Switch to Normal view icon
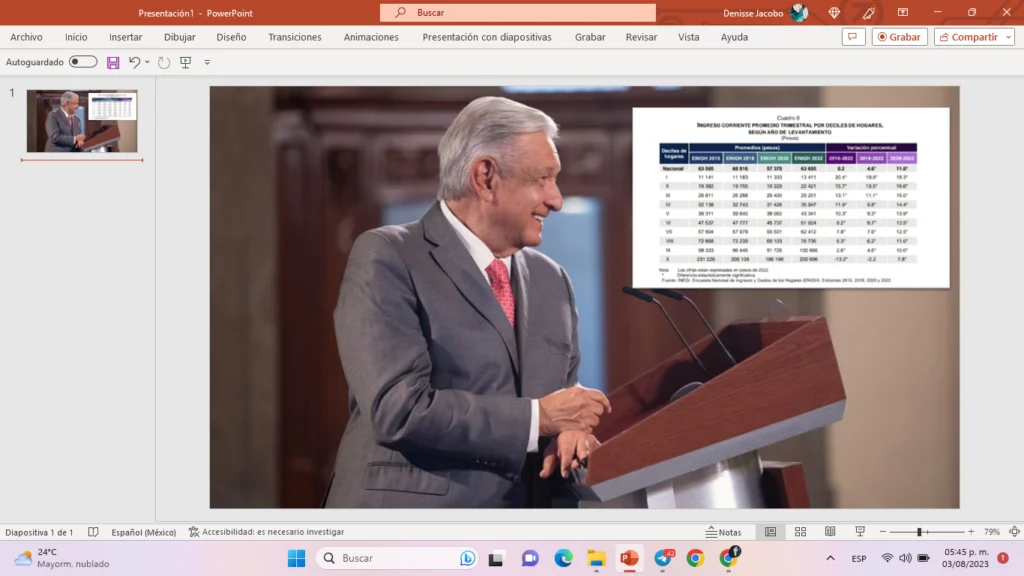1024x576 pixels. pyautogui.click(x=771, y=532)
